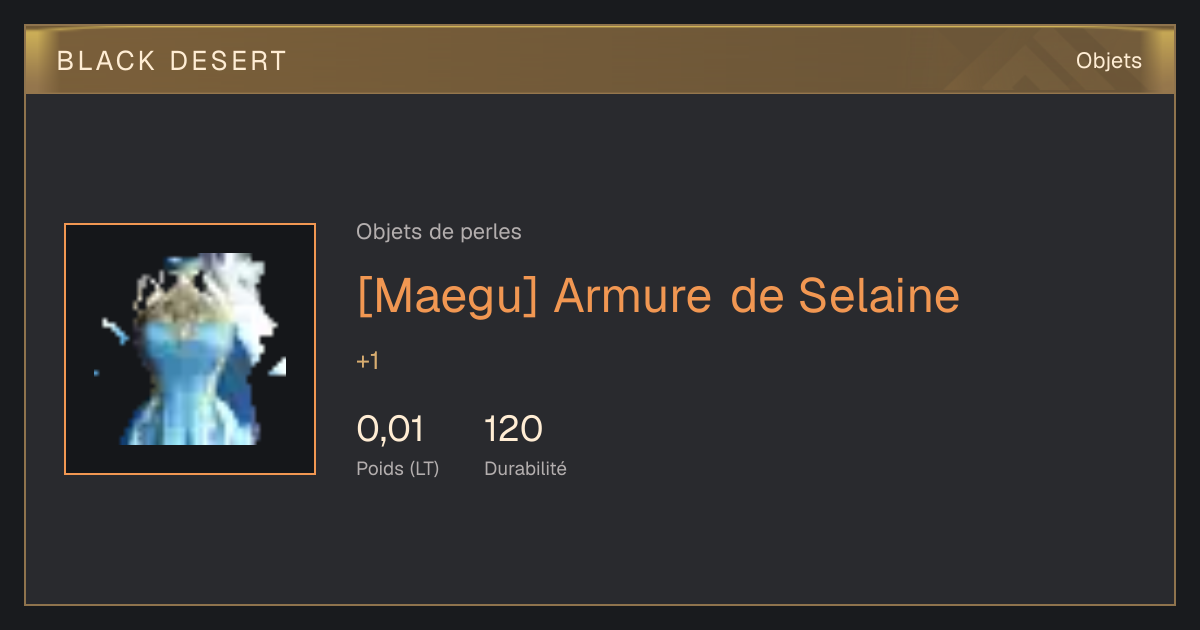Click the 0,01 weight value
The height and width of the screenshot is (630, 1200).
[x=390, y=429]
